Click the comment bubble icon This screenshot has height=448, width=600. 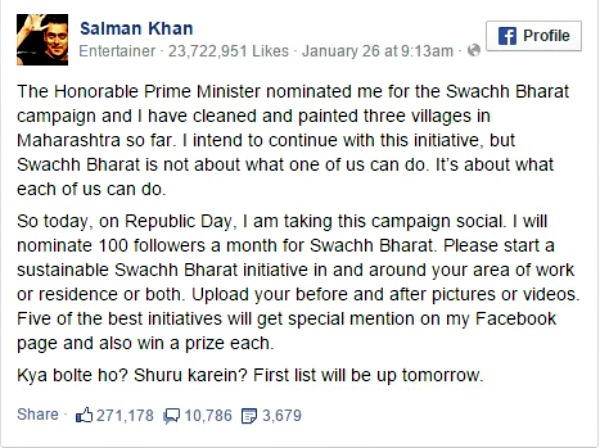(x=171, y=416)
